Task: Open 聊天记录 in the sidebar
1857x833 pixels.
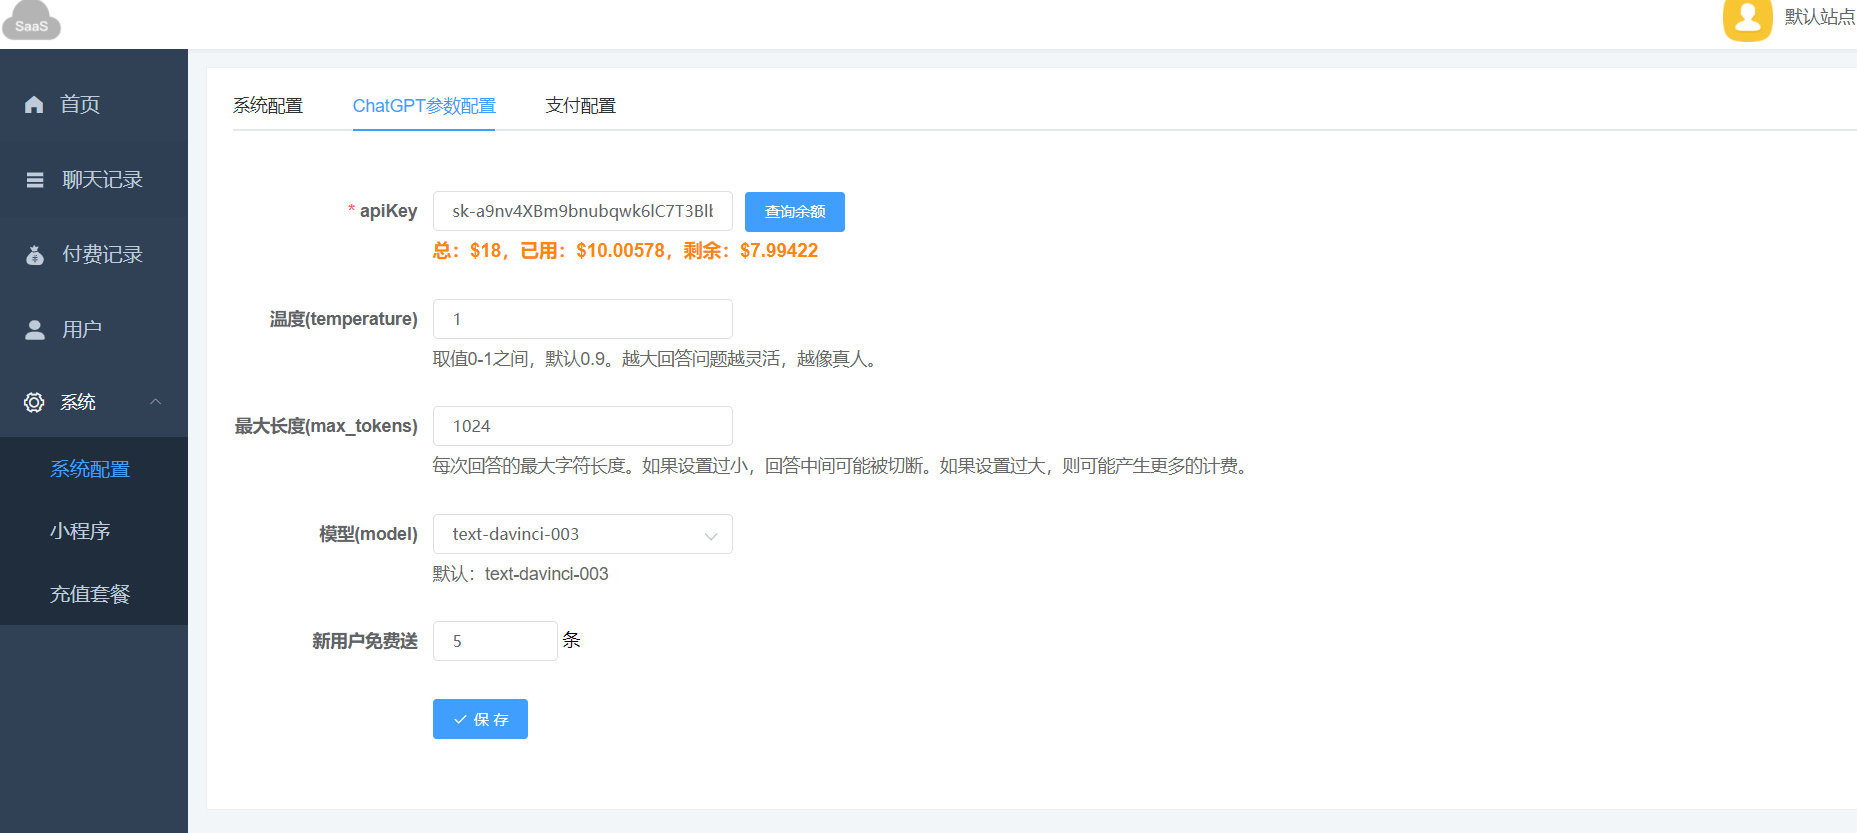Action: (x=94, y=180)
